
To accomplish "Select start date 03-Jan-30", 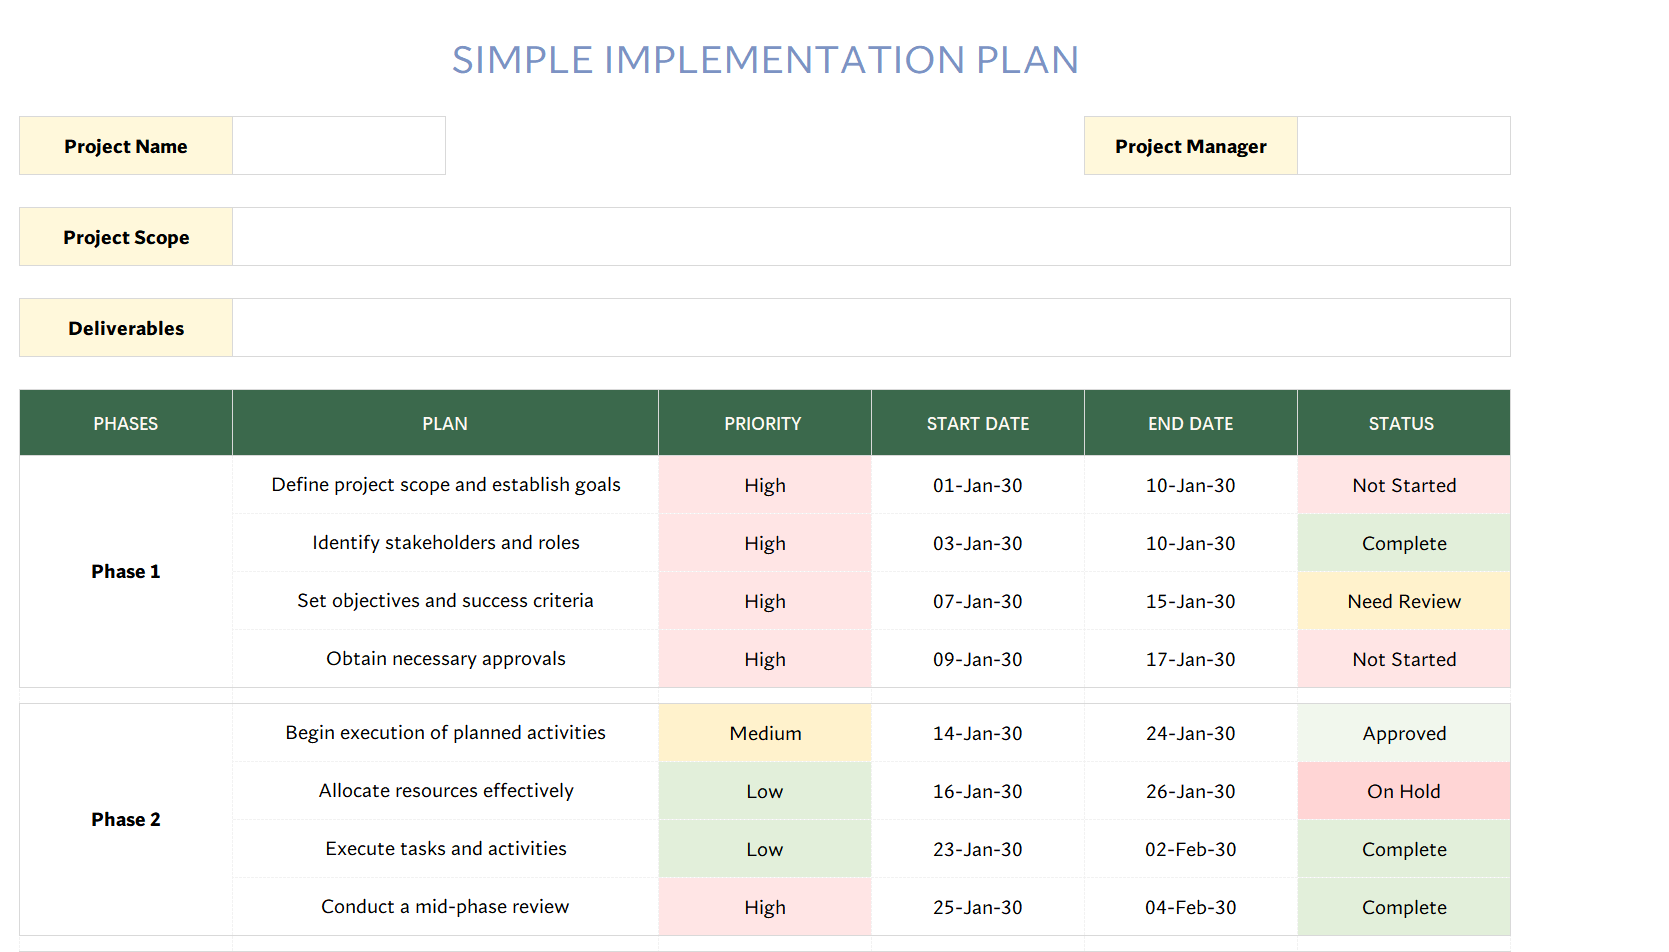I will 978,543.
